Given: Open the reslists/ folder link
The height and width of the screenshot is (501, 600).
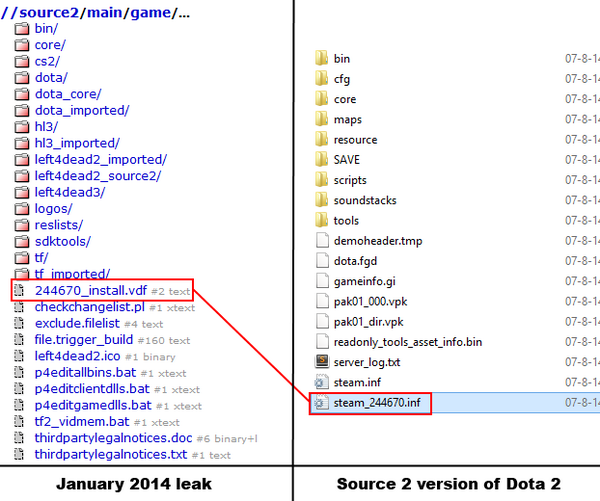Looking at the screenshot, I should click(59, 225).
